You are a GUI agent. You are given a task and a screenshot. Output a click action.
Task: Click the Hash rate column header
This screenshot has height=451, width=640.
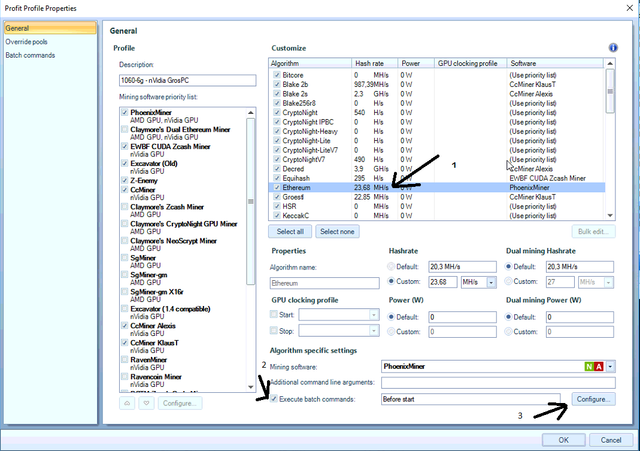[x=375, y=63]
